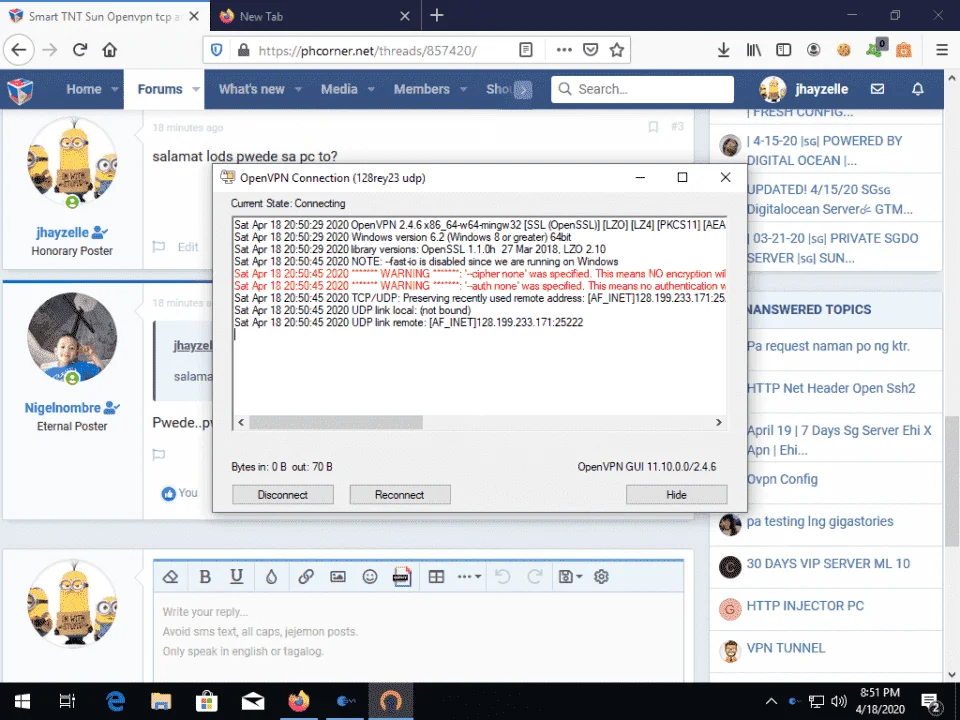This screenshot has height=720, width=960.
Task: Open forum inbox envelope icon
Action: point(877,89)
